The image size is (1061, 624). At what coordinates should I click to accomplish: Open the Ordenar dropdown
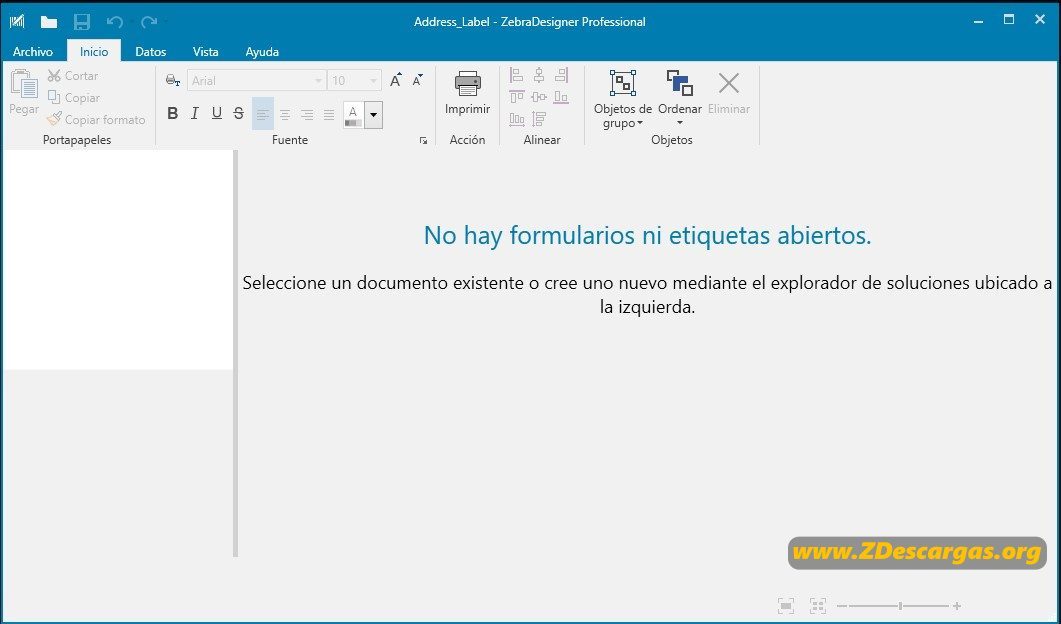[x=679, y=98]
